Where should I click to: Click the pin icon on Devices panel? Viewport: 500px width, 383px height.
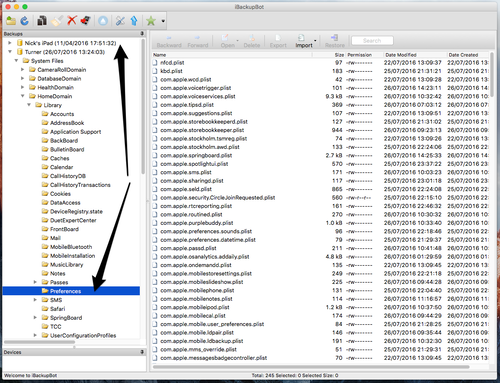click(x=142, y=352)
